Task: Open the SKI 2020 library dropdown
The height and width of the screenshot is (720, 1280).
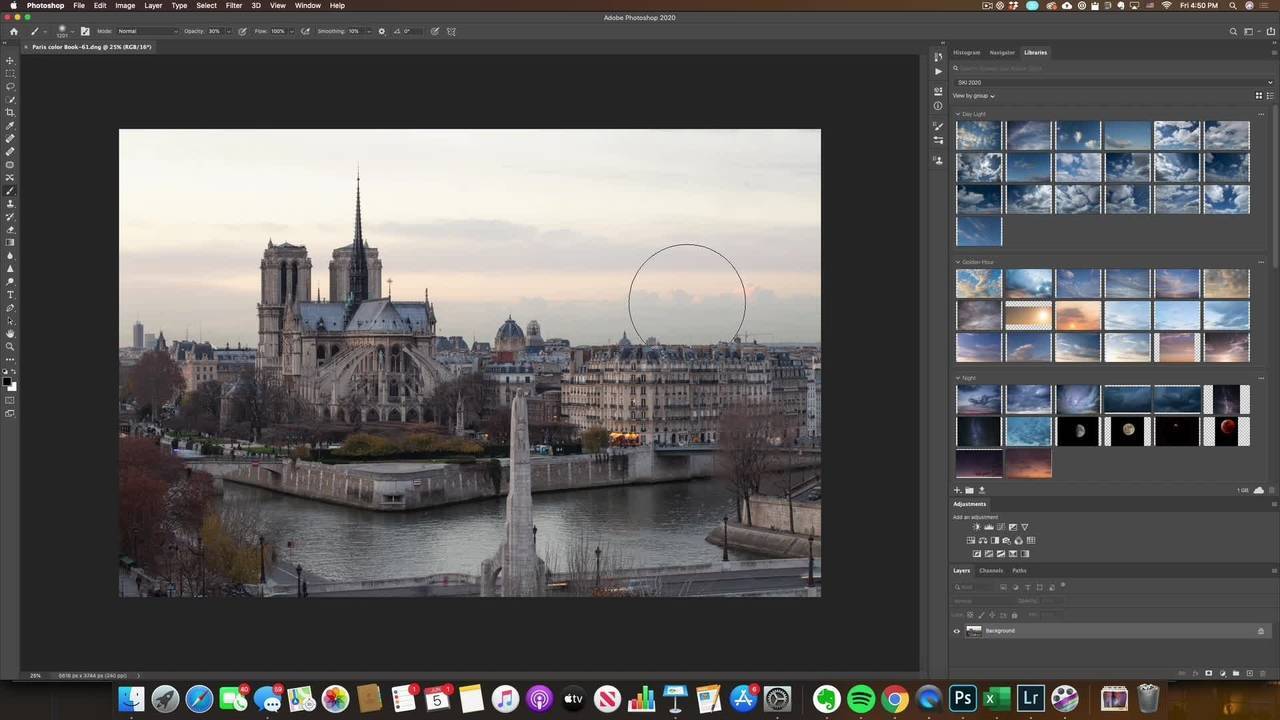Action: [x=1114, y=82]
